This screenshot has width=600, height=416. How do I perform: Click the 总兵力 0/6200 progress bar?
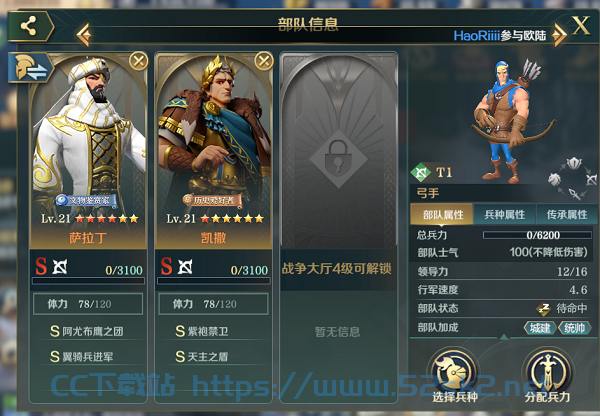537,235
